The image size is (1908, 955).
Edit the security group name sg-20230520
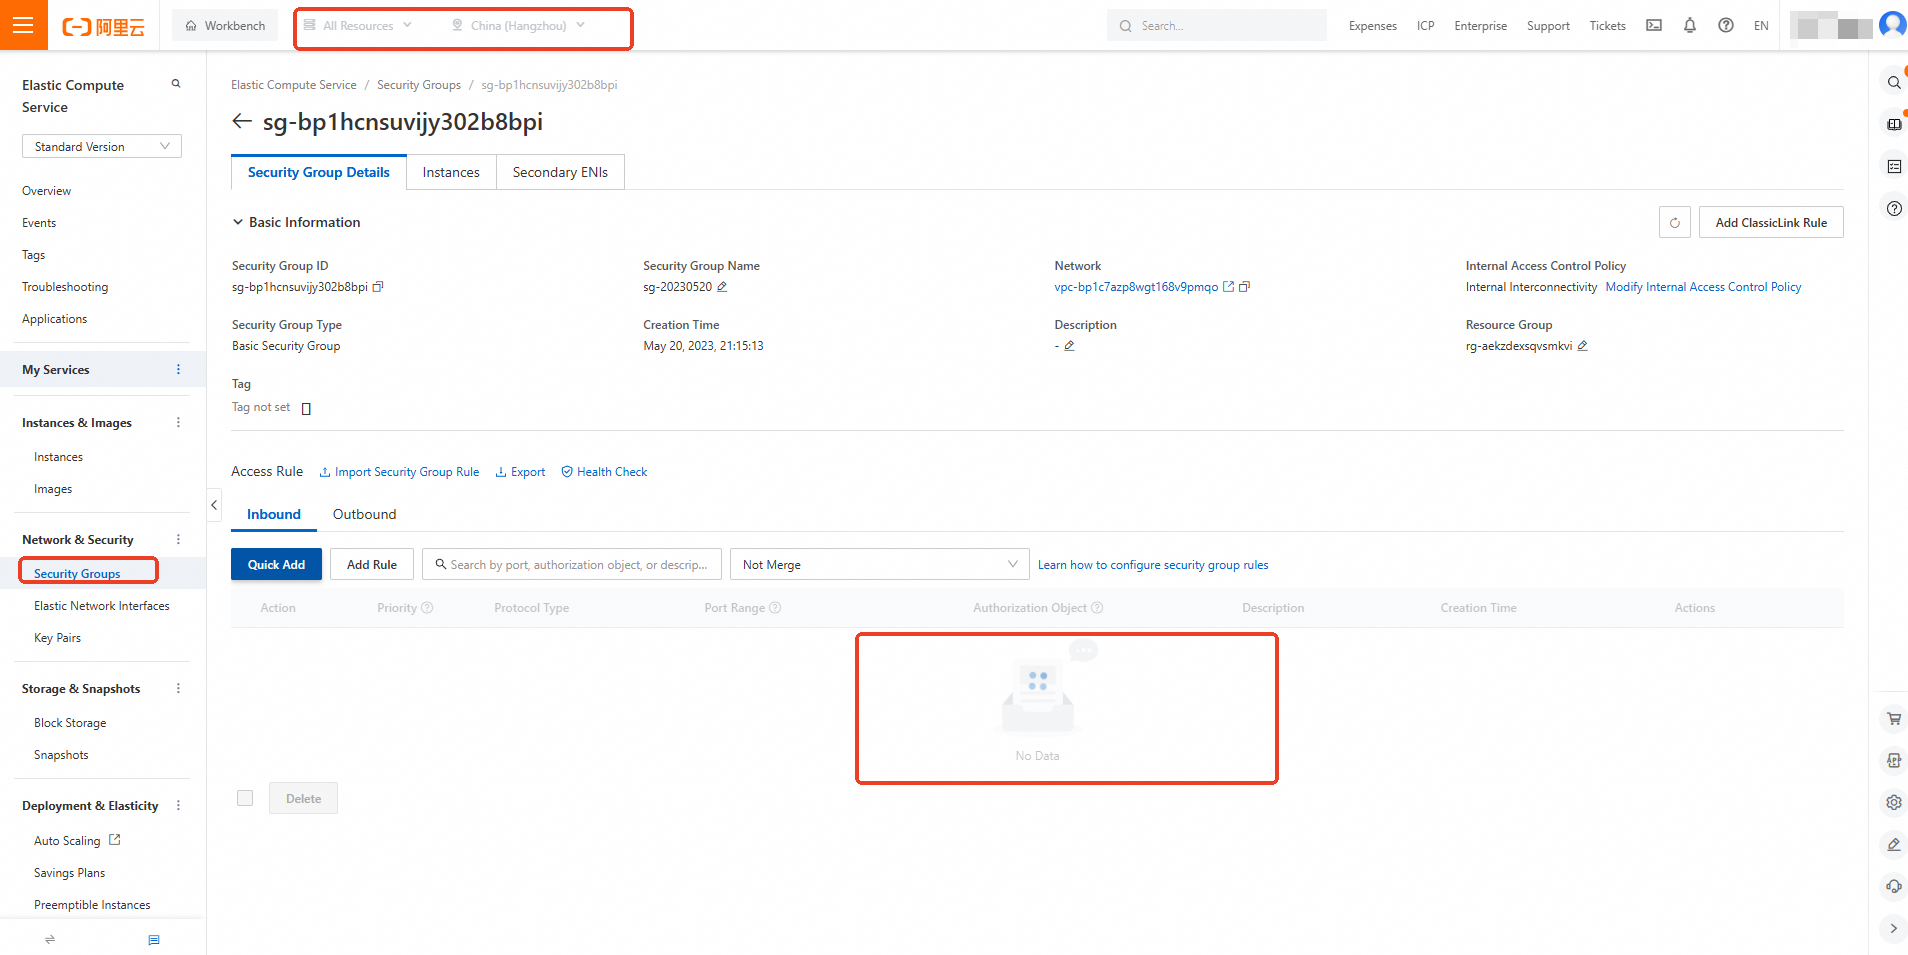722,287
